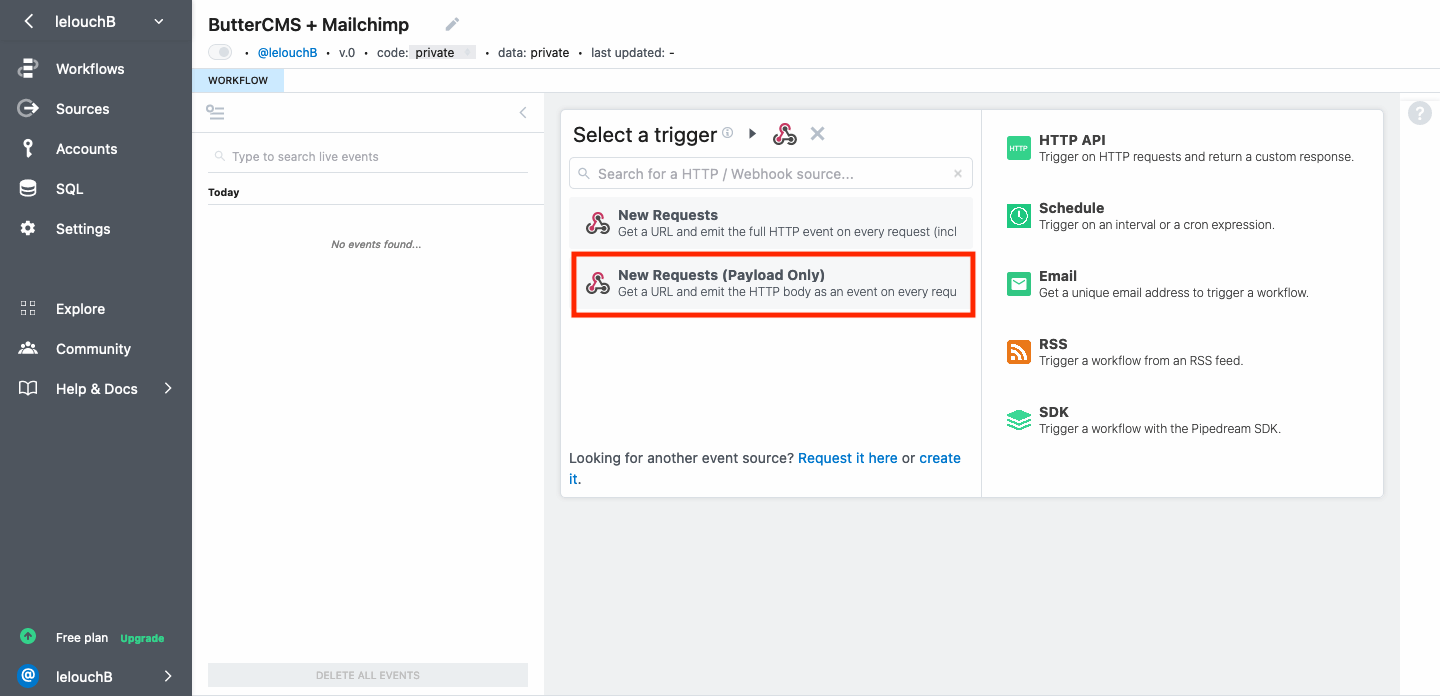The image size is (1440, 696).
Task: Click the info icon next to Select a trigger
Action: pos(728,132)
